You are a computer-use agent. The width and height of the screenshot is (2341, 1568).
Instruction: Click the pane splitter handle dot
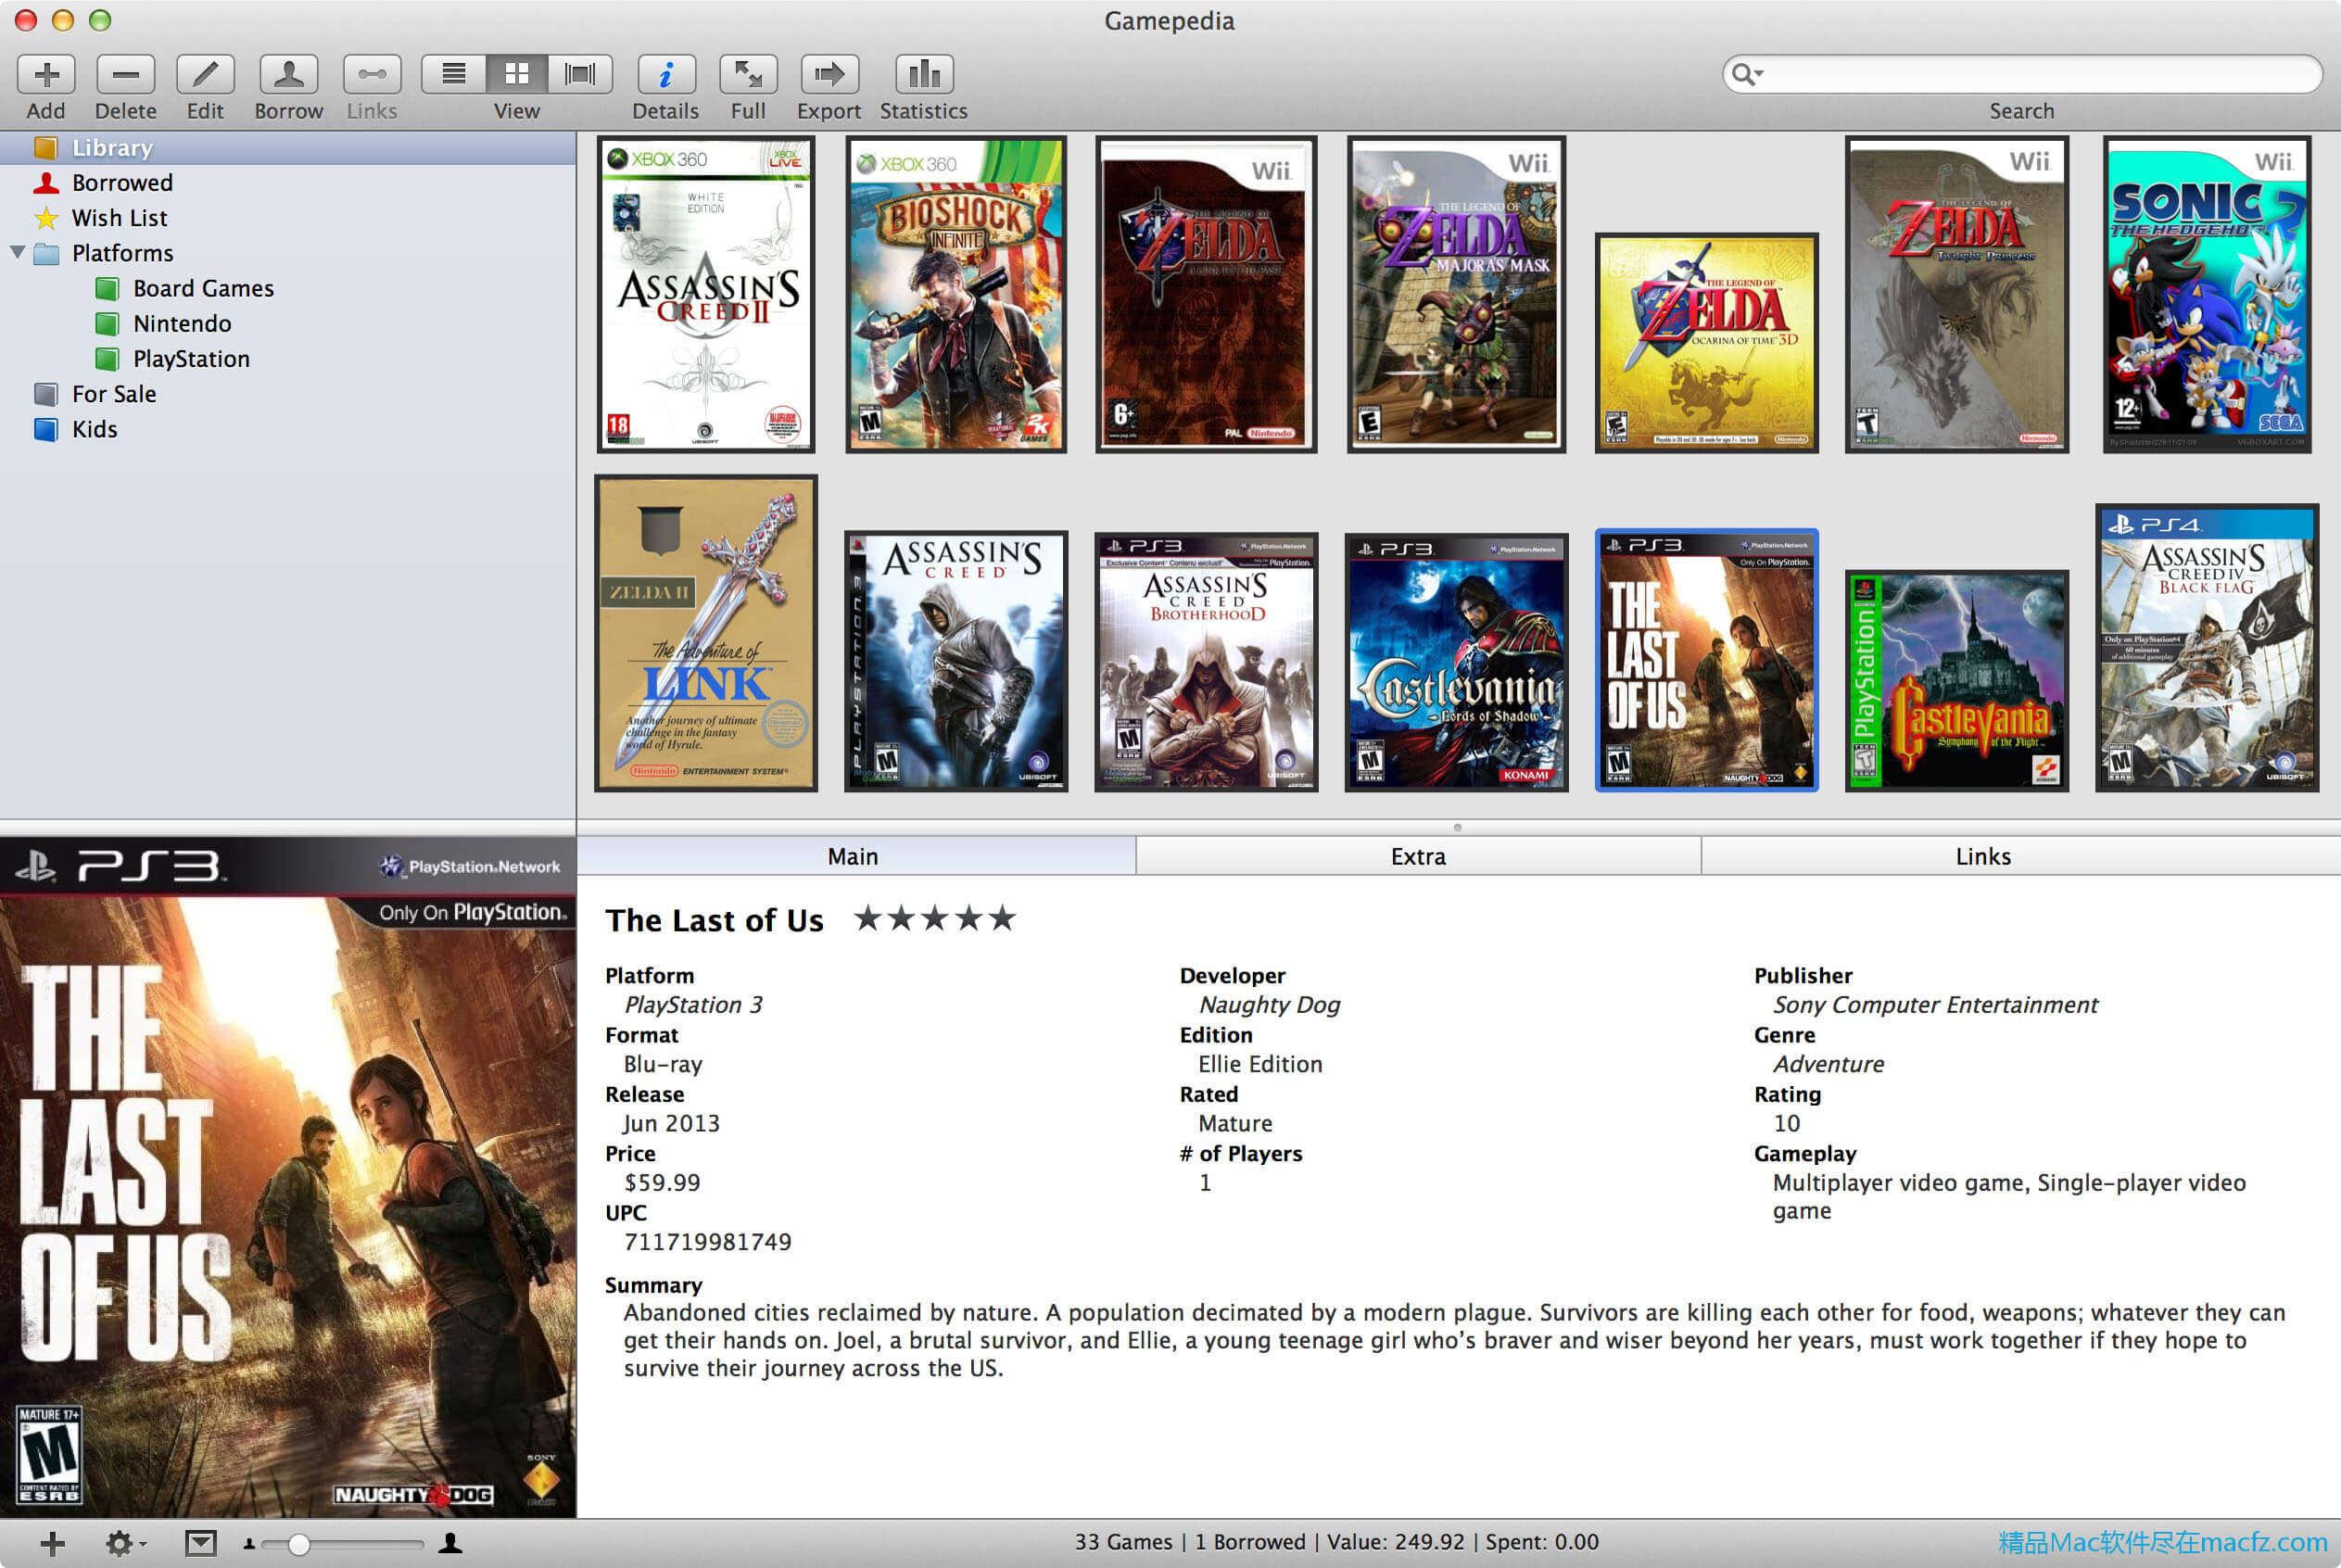tap(1458, 827)
